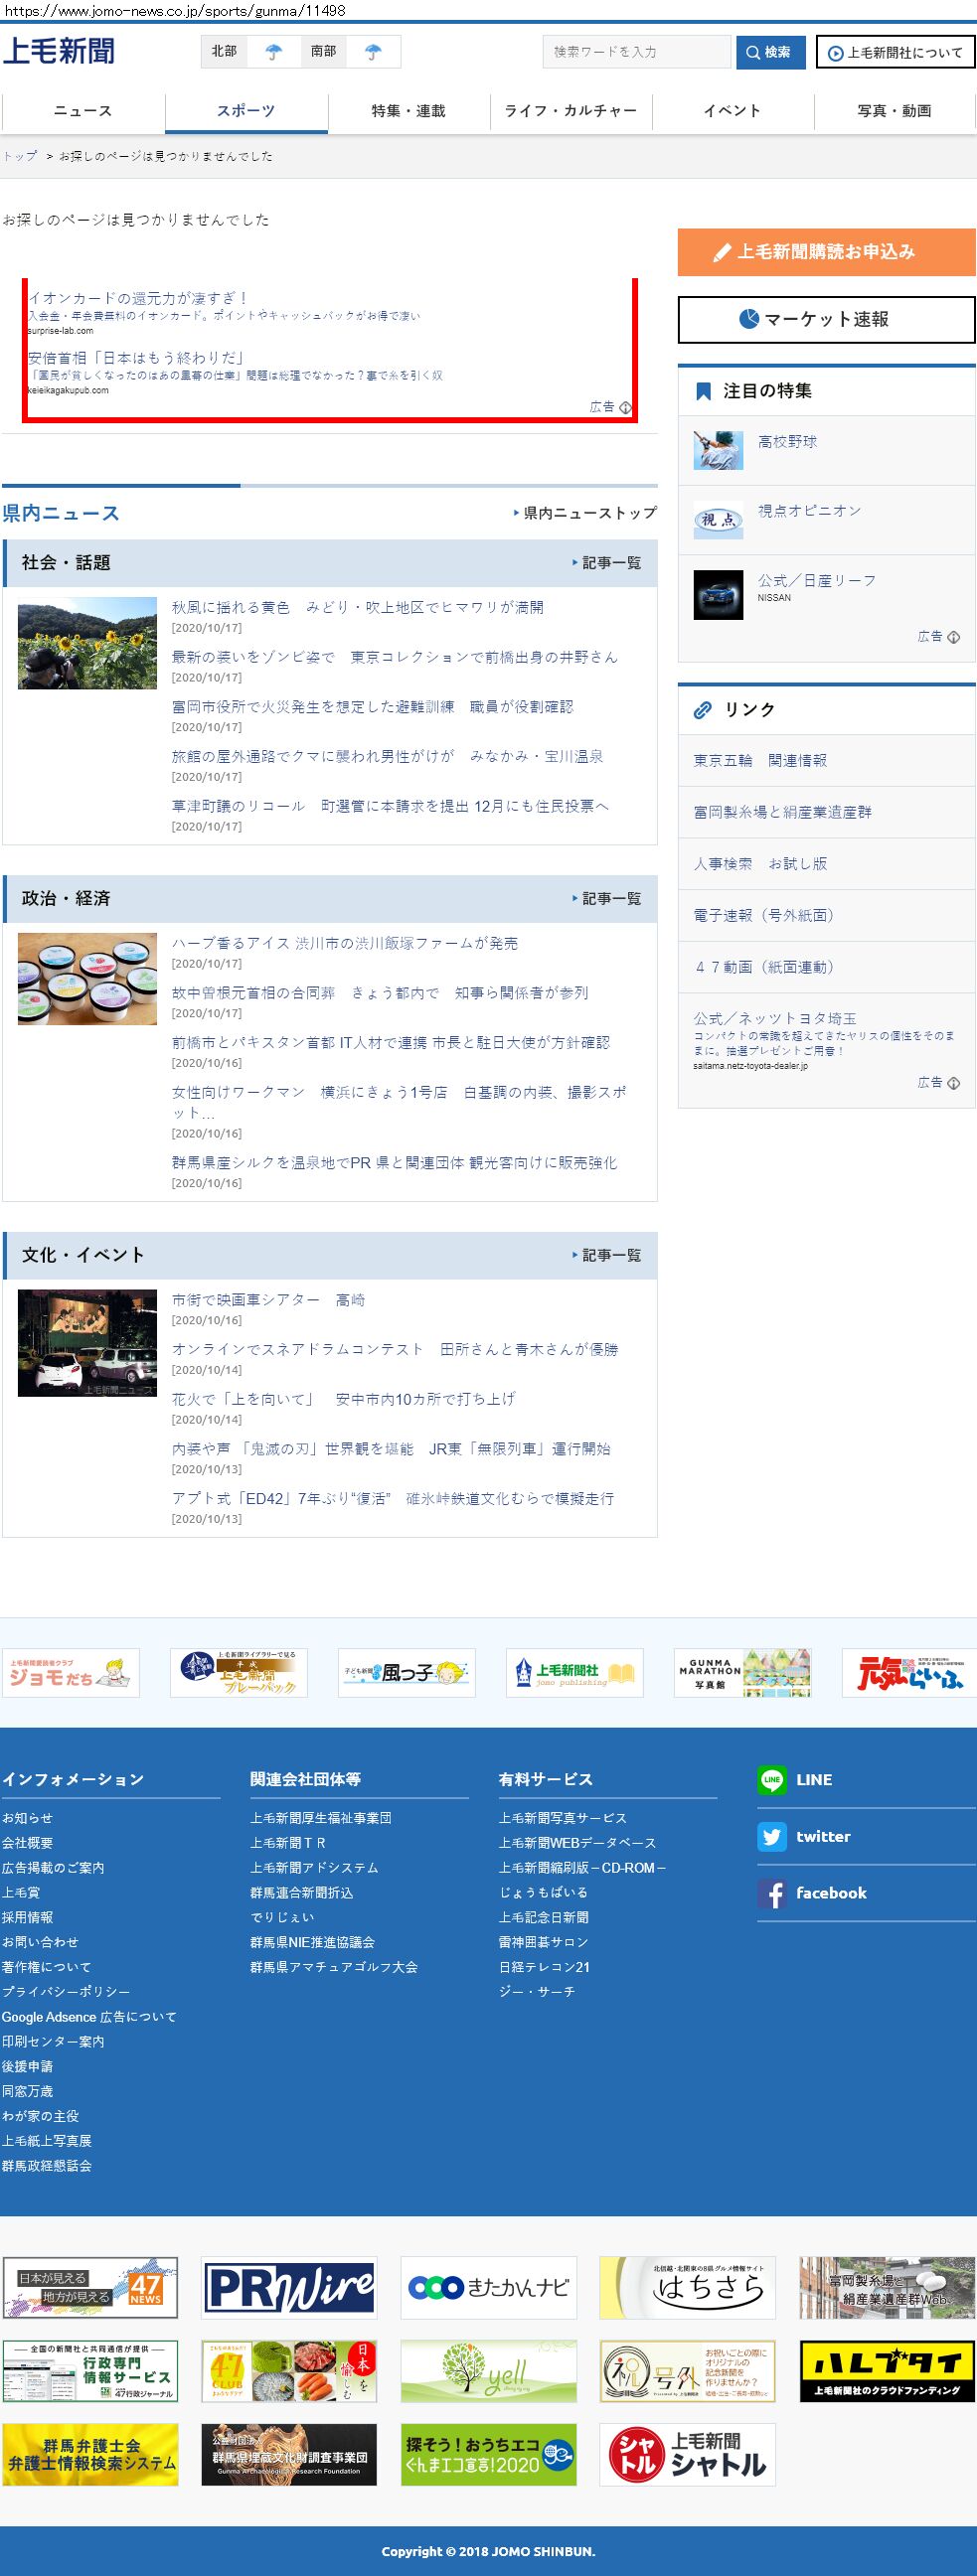Screen dimensions: 977x2576
Task: Expand 記事一覧 for 社会・話題 section
Action: [607, 563]
